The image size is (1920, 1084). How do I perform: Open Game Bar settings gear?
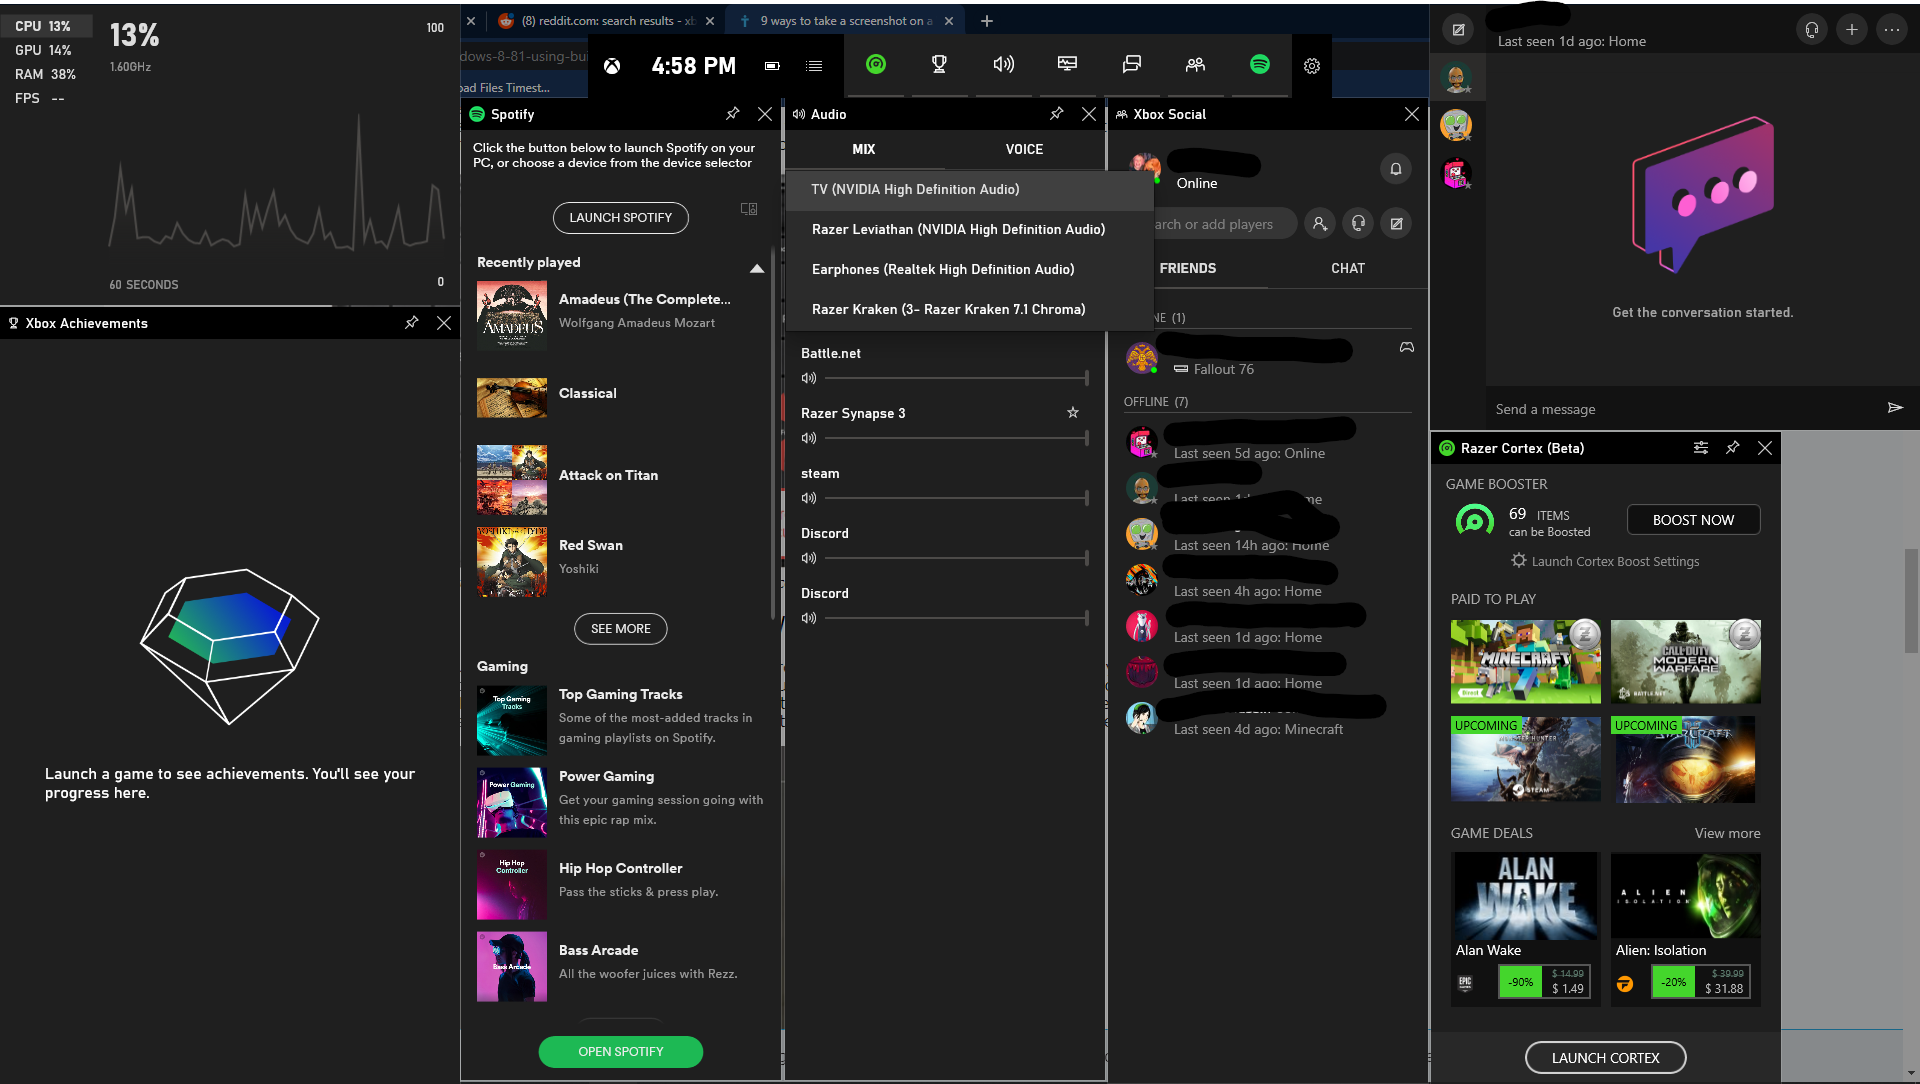coord(1312,66)
